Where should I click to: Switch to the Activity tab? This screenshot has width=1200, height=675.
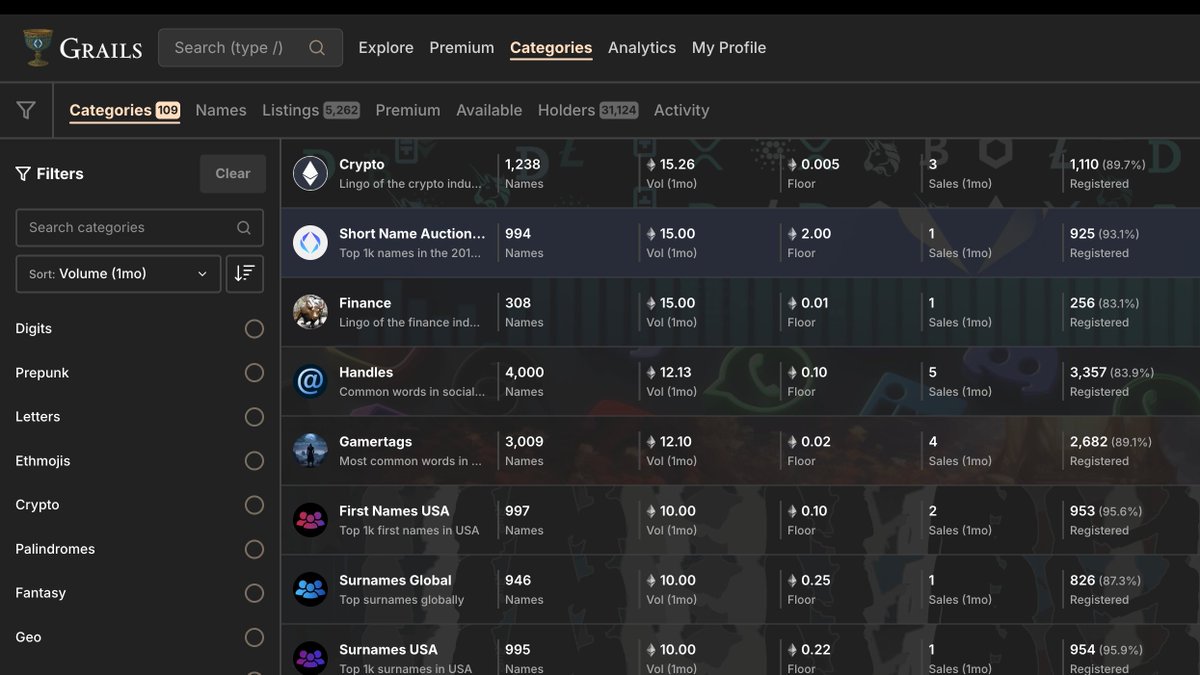pos(682,110)
